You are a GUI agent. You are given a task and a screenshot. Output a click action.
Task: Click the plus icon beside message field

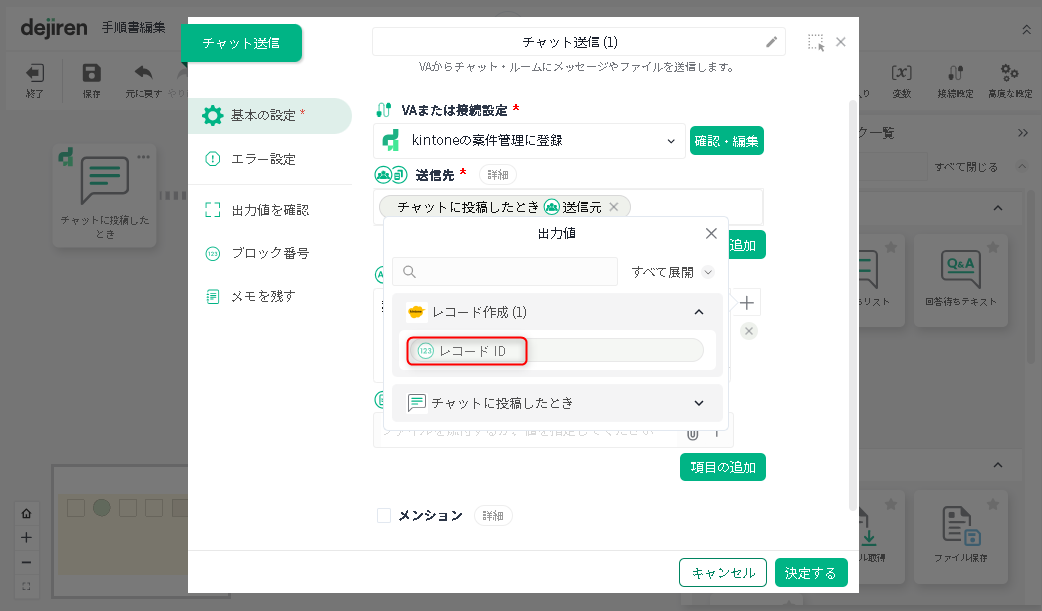point(747,303)
